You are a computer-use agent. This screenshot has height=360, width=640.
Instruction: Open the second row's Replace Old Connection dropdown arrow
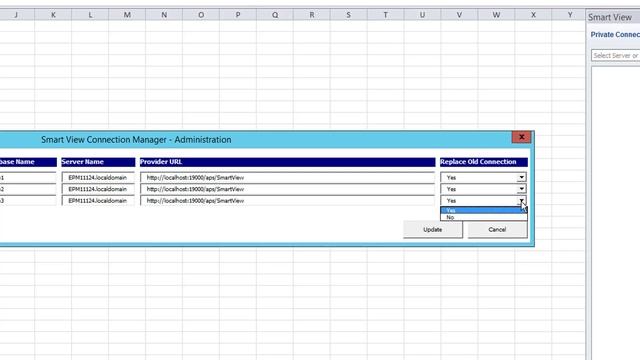click(521, 189)
